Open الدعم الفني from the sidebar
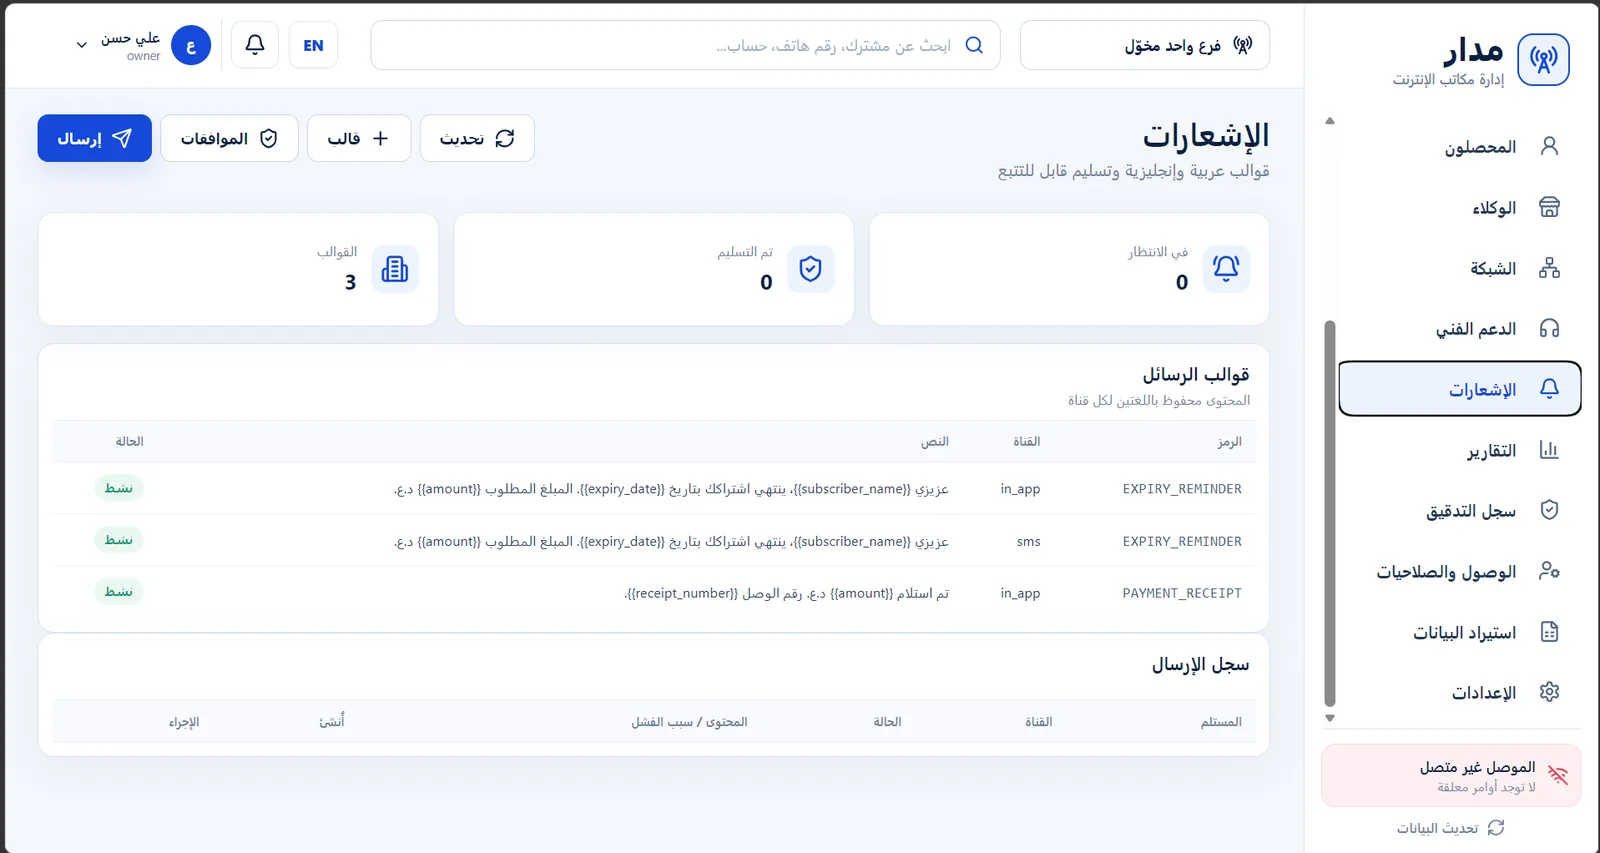This screenshot has height=853, width=1600. click(x=1459, y=329)
